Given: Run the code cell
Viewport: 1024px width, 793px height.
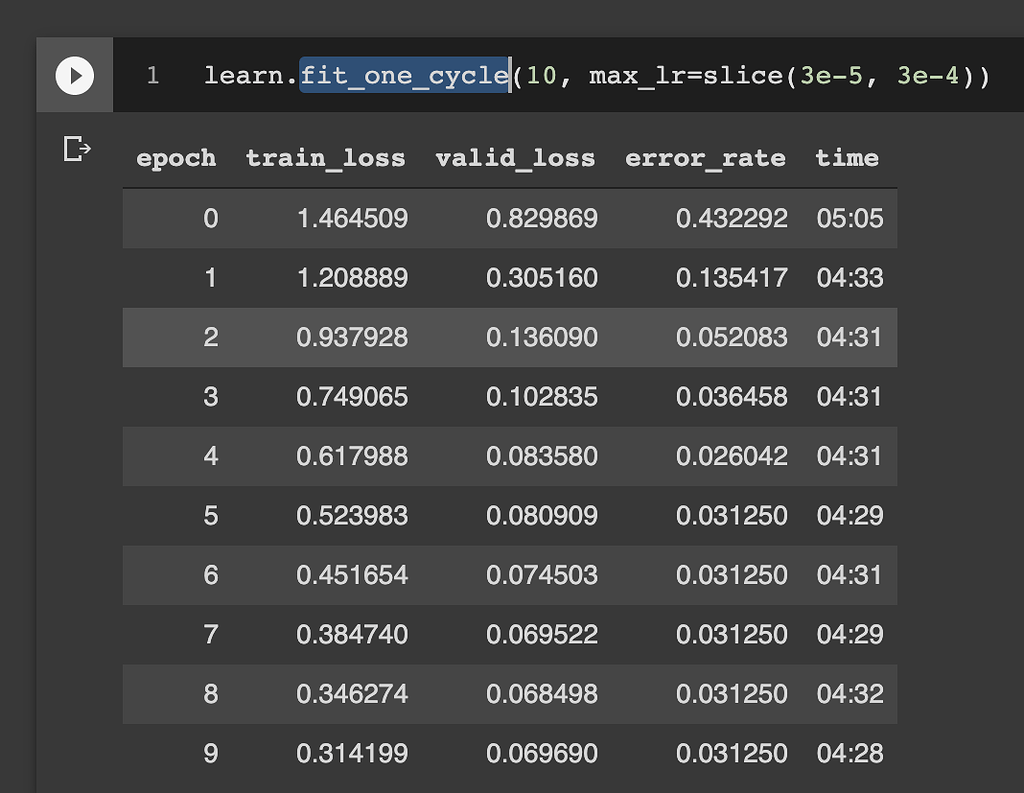Looking at the screenshot, I should click(x=75, y=75).
